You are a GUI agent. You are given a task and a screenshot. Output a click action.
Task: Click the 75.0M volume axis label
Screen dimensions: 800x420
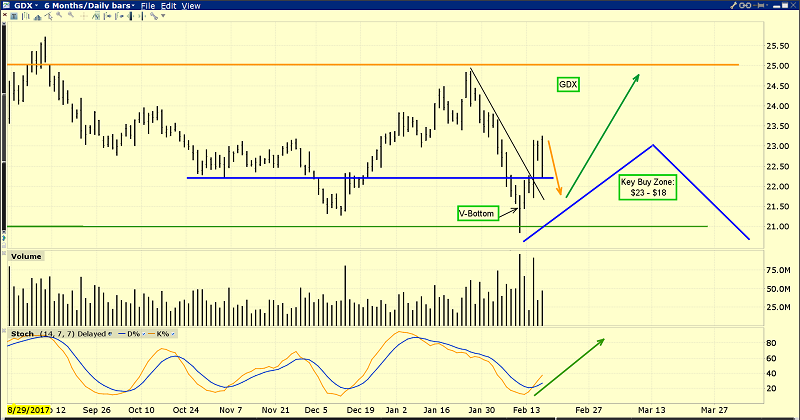click(779, 270)
